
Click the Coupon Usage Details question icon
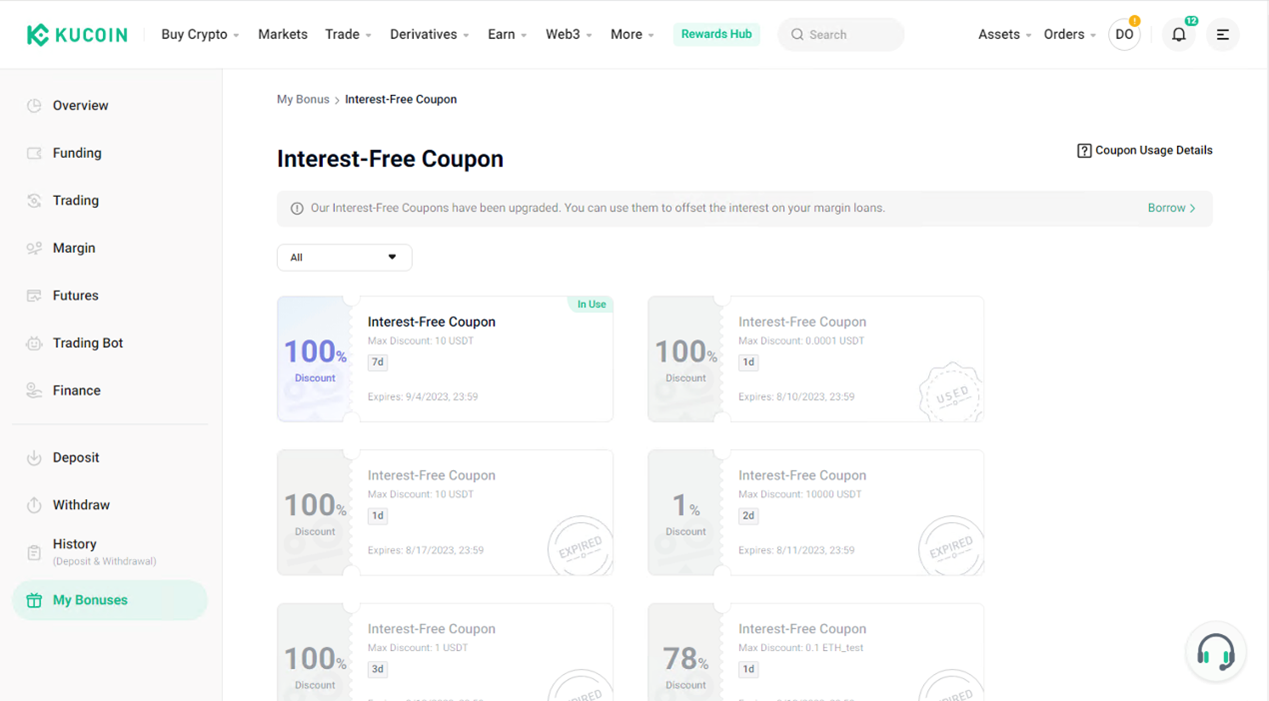(1084, 151)
